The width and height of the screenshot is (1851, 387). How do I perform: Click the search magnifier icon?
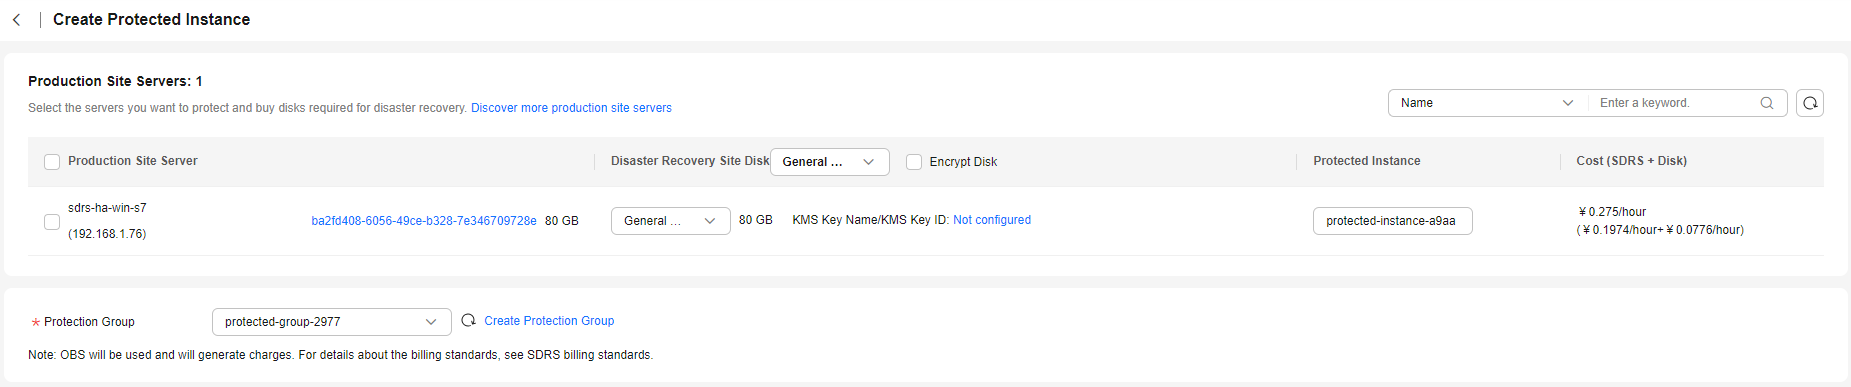coord(1767,103)
